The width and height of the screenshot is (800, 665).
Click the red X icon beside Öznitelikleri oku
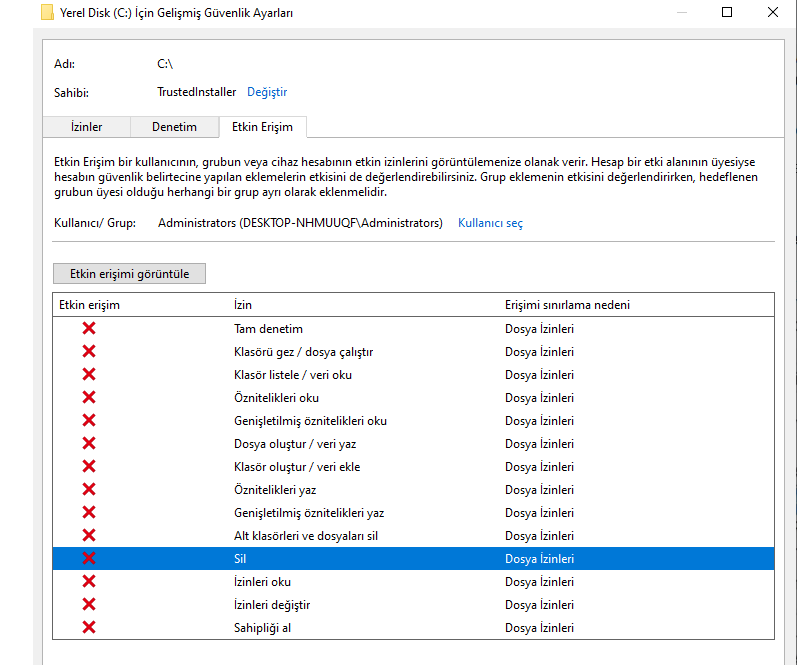[89, 397]
